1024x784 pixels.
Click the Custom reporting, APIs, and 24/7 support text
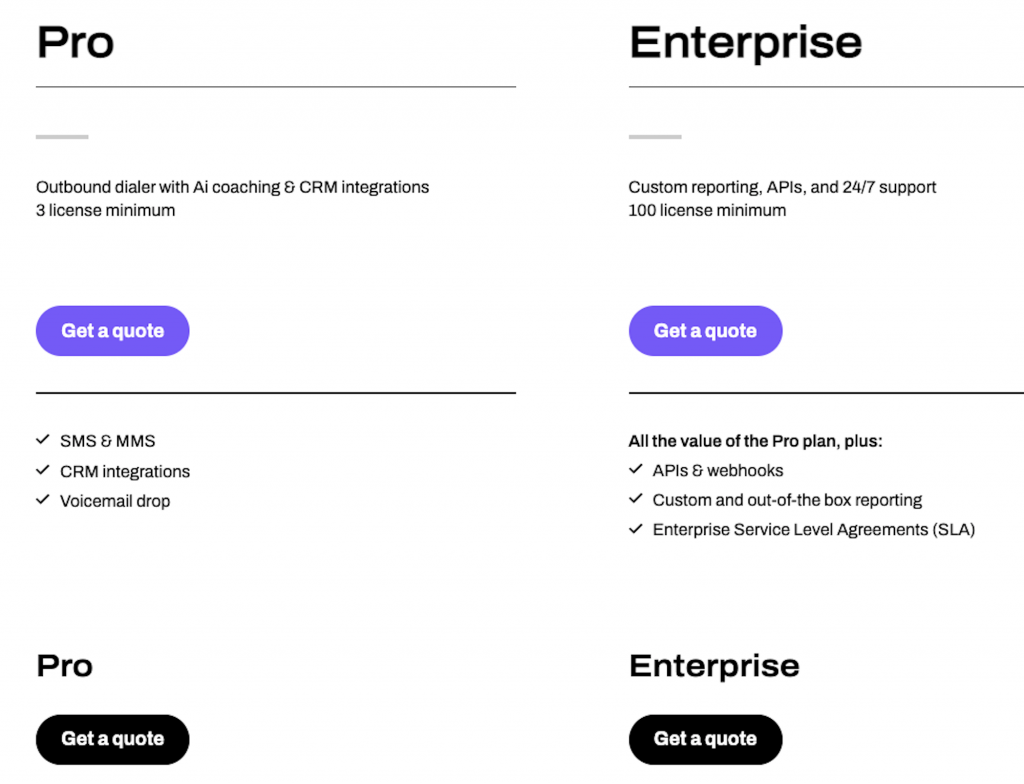point(782,187)
